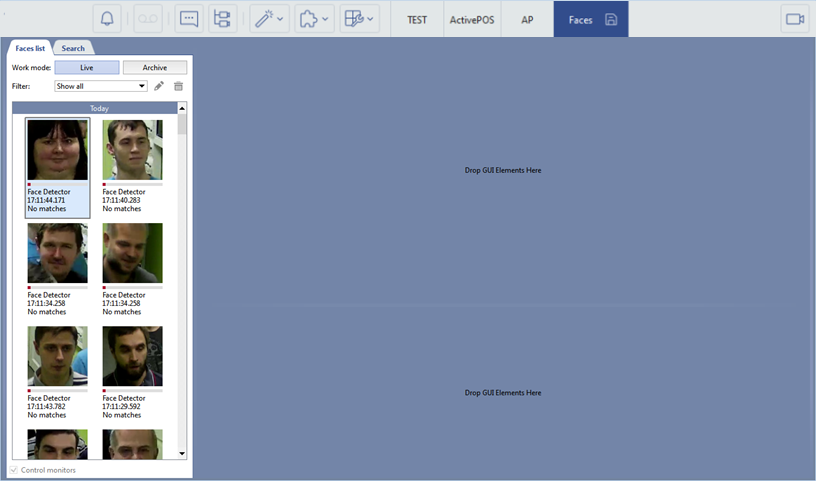This screenshot has height=481, width=816.
Task: Collapse the Today group header
Action: (x=99, y=108)
